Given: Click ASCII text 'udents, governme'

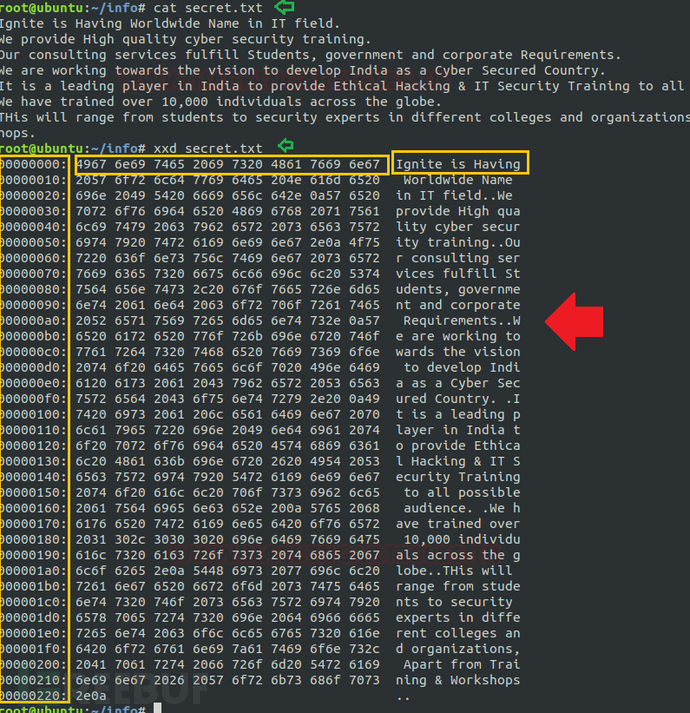Looking at the screenshot, I should click(458, 289).
